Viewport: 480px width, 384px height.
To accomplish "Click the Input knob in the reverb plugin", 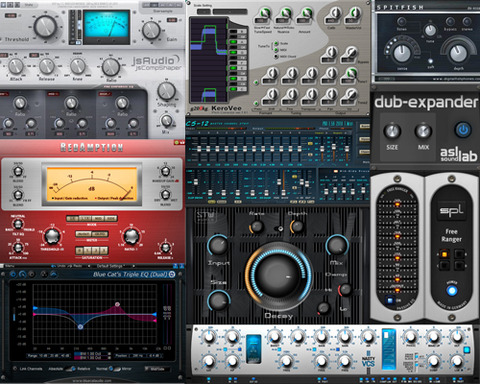I will [x=218, y=245].
